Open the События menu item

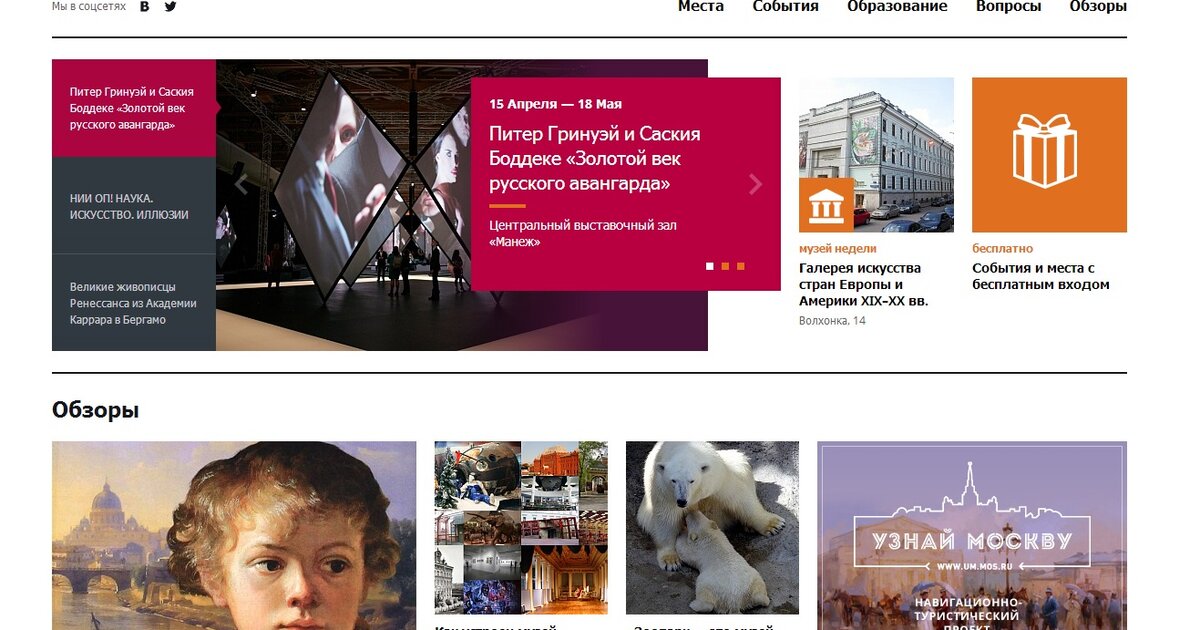786,6
